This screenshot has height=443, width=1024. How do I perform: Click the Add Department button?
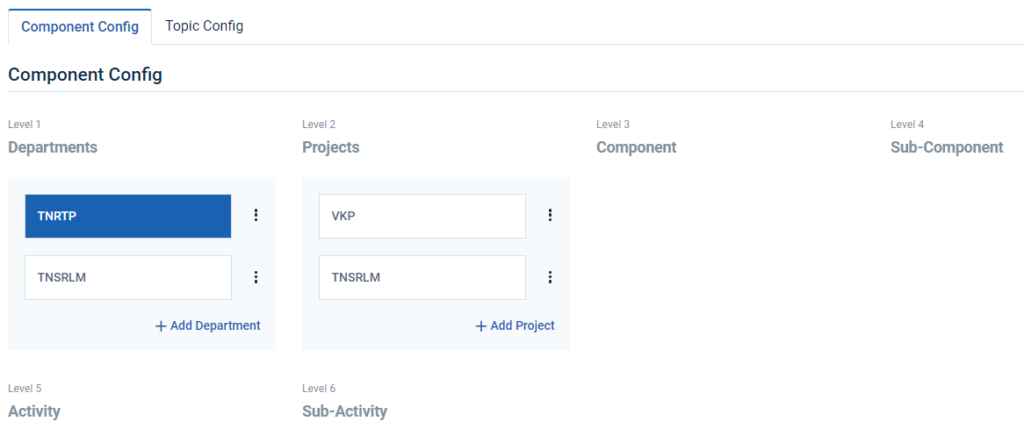tap(208, 326)
